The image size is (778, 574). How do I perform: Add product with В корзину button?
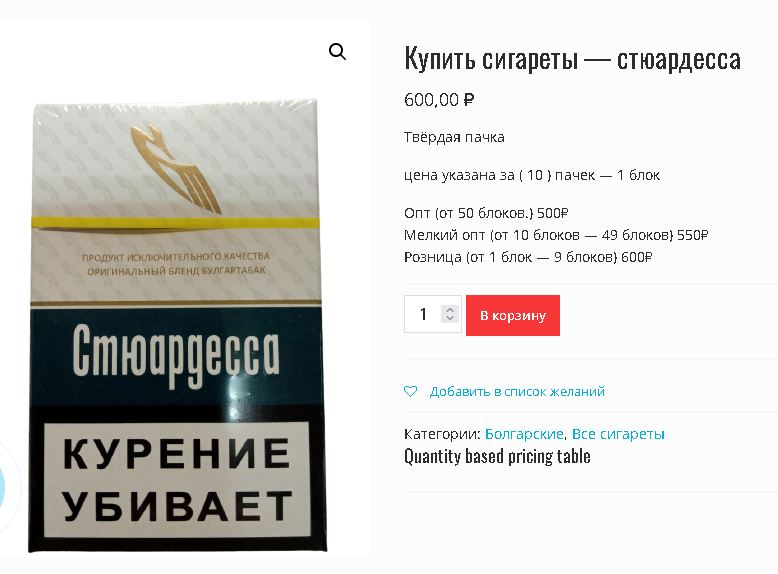click(513, 315)
